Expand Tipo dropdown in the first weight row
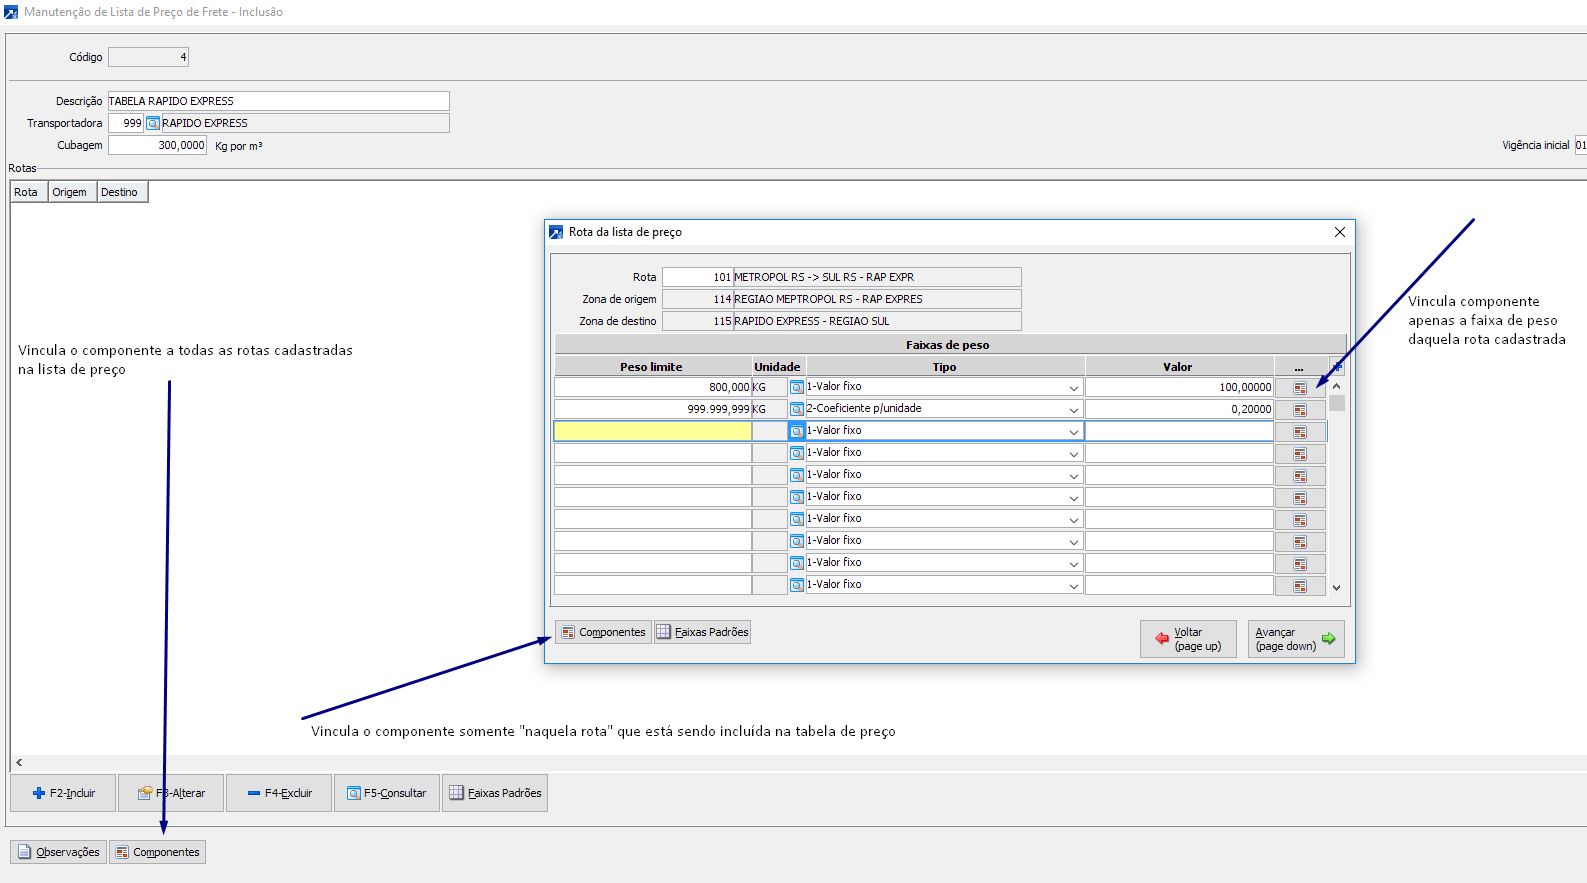The image size is (1587, 883). point(1073,388)
